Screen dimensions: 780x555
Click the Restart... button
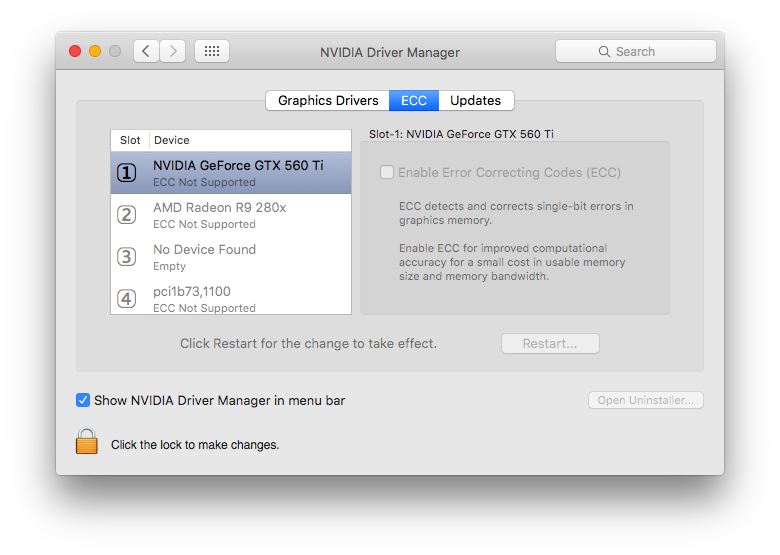[550, 344]
